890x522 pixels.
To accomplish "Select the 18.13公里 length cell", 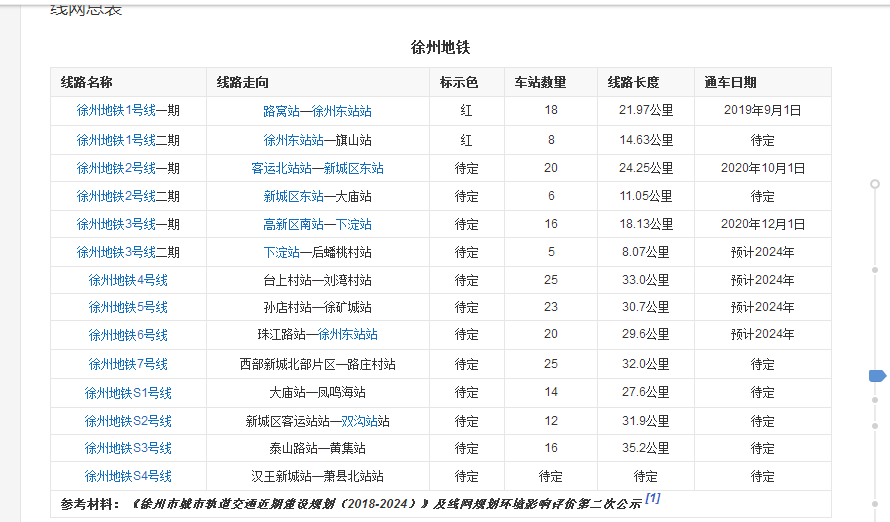I will coord(646,224).
